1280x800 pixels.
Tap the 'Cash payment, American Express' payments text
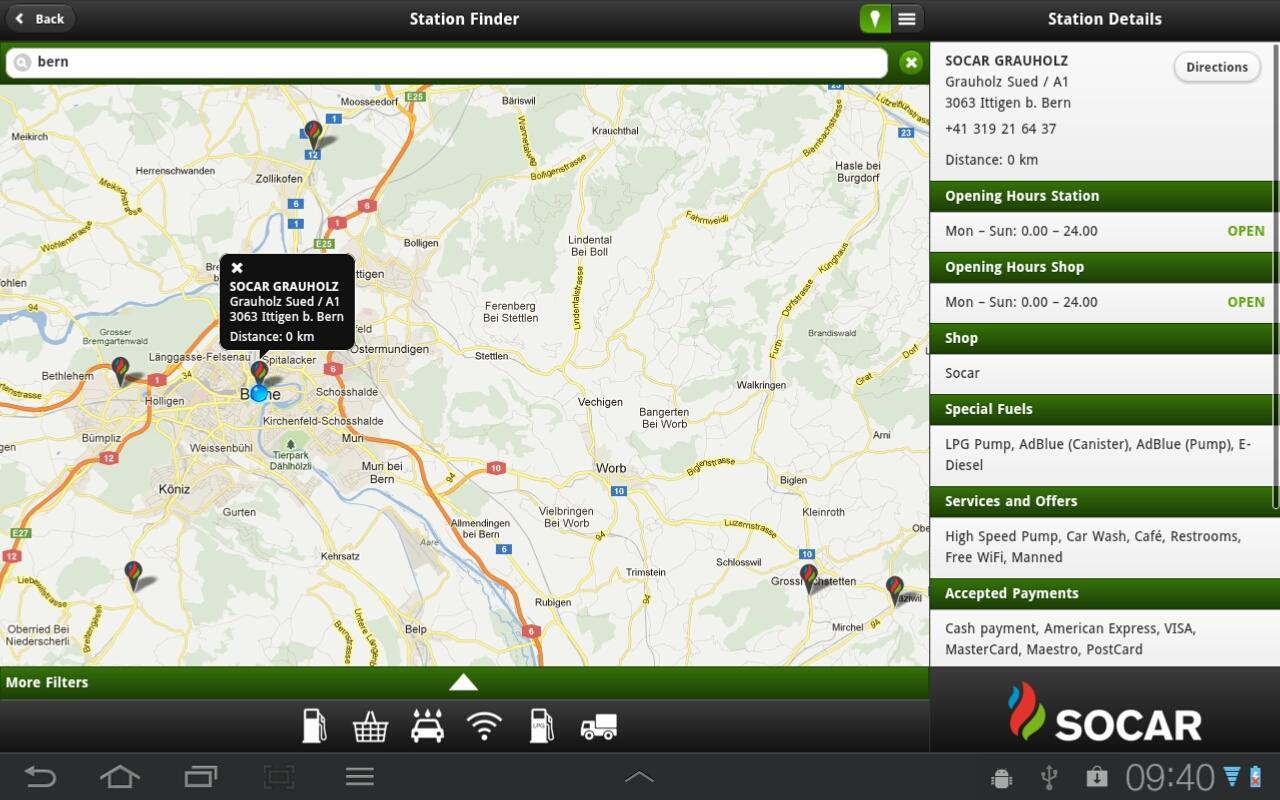(x=1070, y=639)
